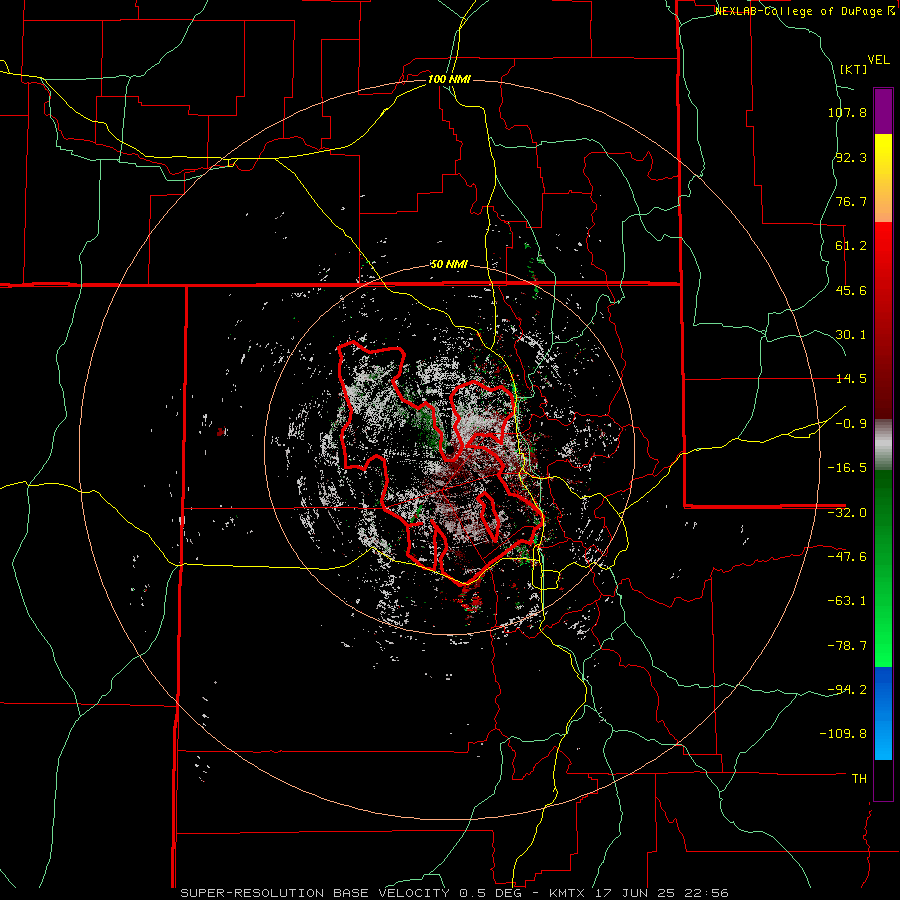The image size is (900, 900).
Task: Click the VEL legend title
Action: click(x=878, y=60)
